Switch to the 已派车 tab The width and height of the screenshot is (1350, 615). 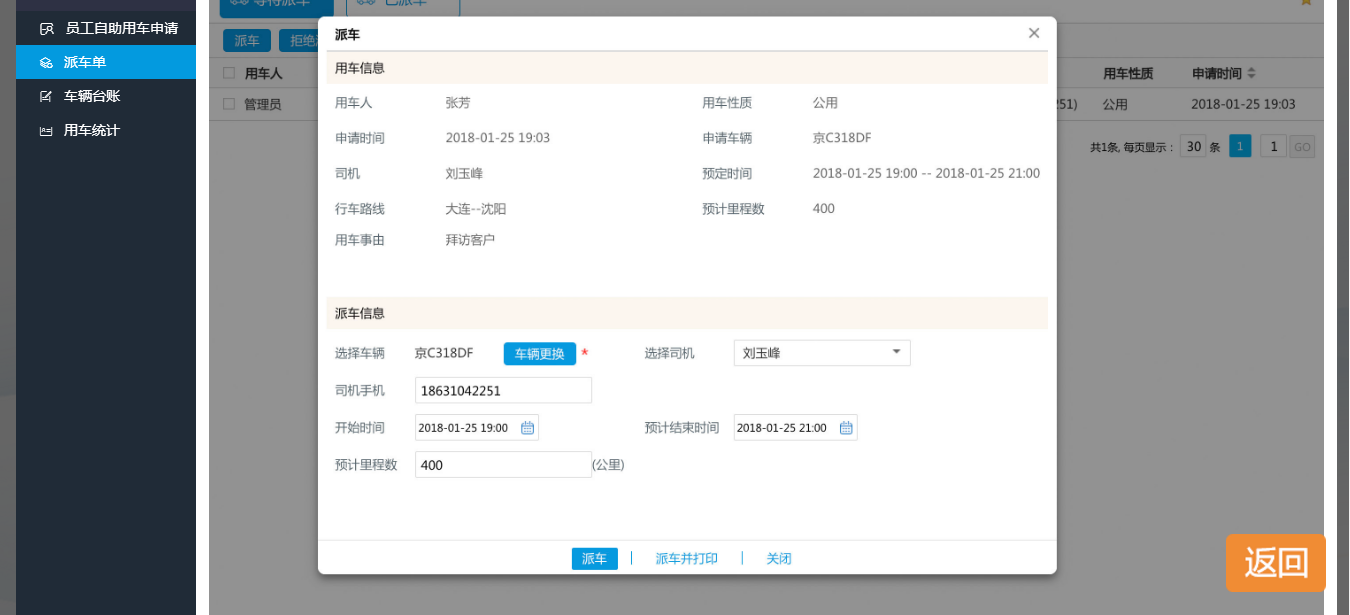pos(404,5)
